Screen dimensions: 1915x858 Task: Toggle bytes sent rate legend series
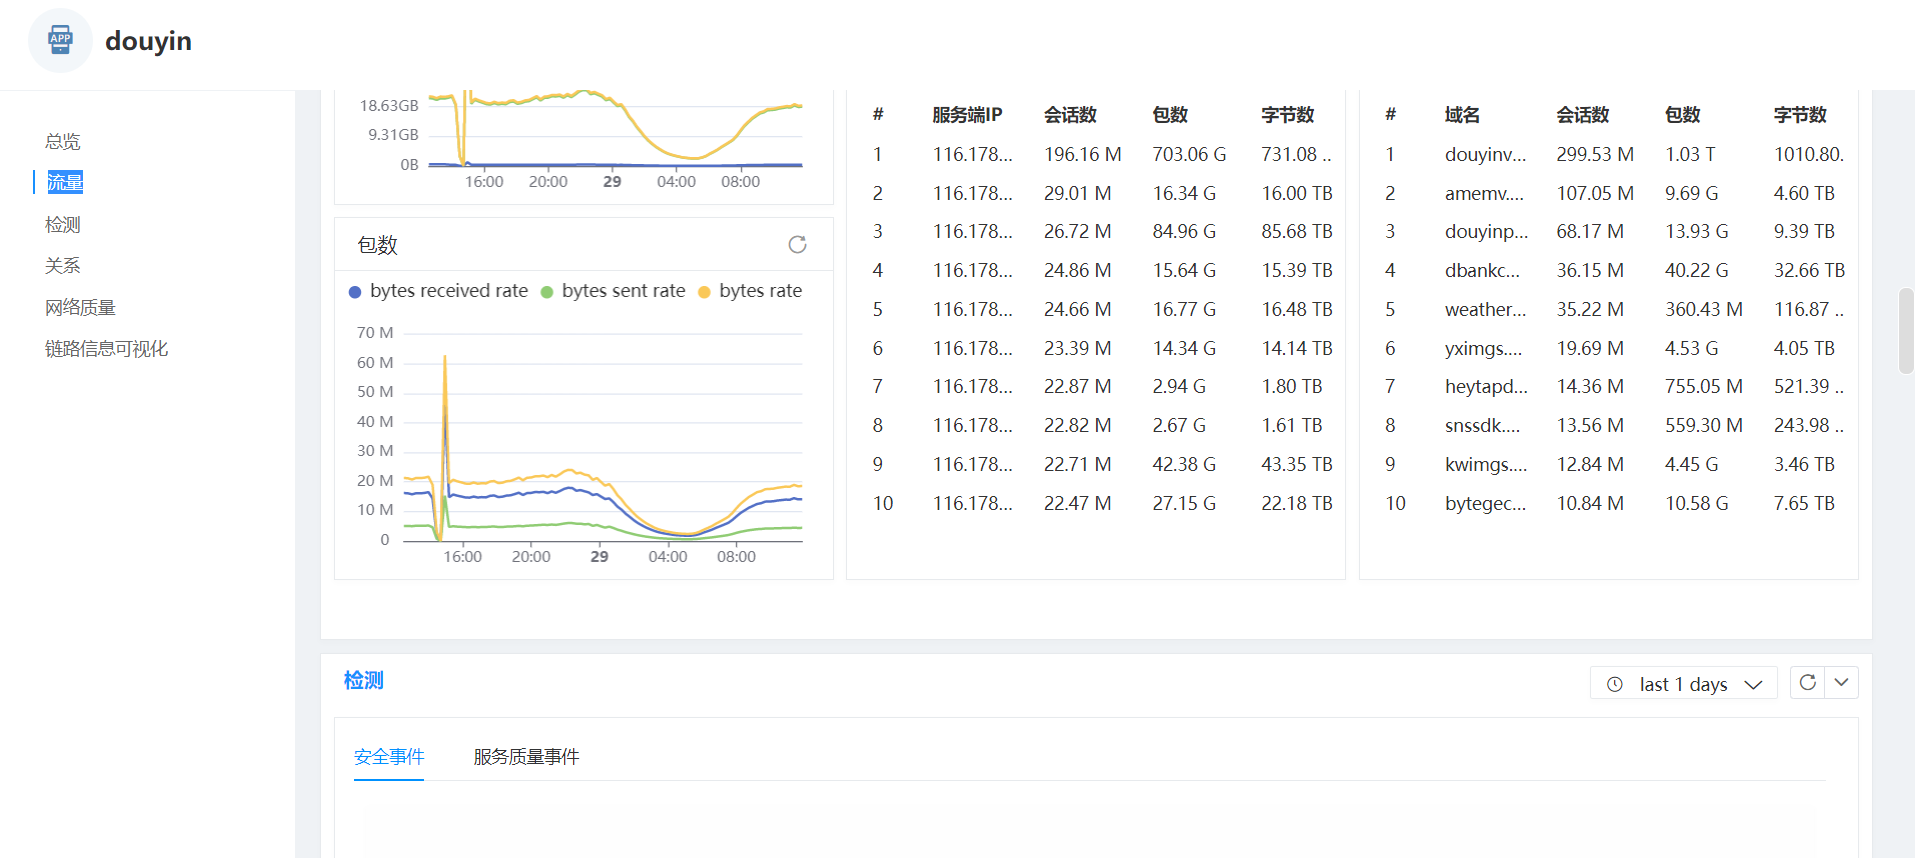(613, 291)
